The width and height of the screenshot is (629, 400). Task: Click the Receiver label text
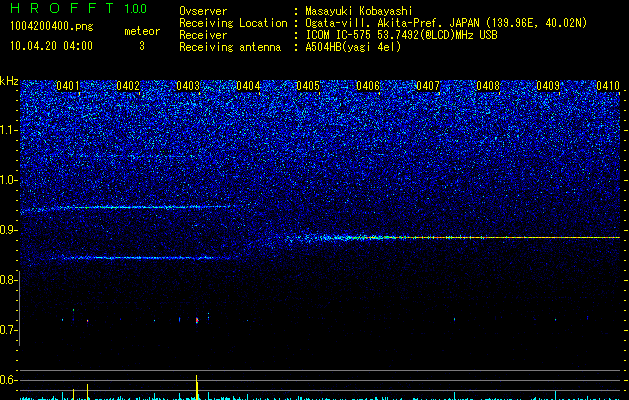(203, 35)
